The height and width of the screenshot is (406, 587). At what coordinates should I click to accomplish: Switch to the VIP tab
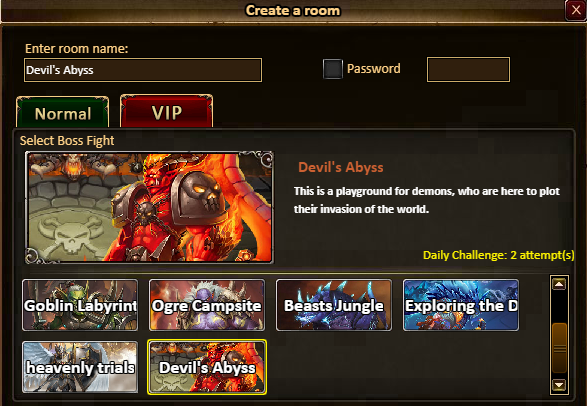(167, 112)
